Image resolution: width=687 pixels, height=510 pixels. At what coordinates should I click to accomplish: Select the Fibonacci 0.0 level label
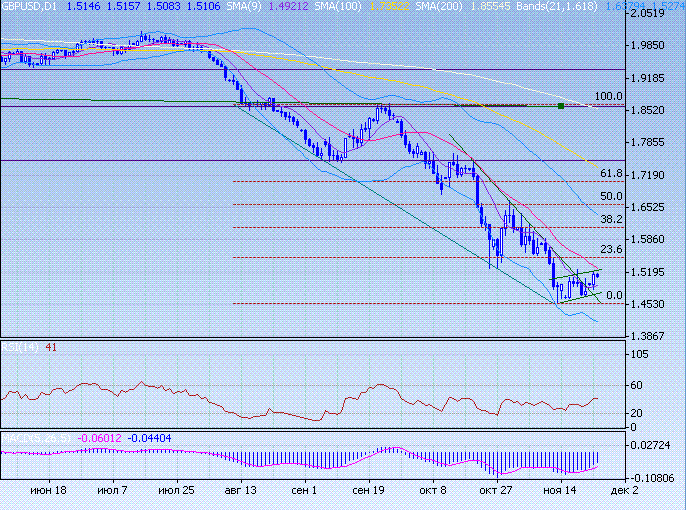(x=615, y=296)
